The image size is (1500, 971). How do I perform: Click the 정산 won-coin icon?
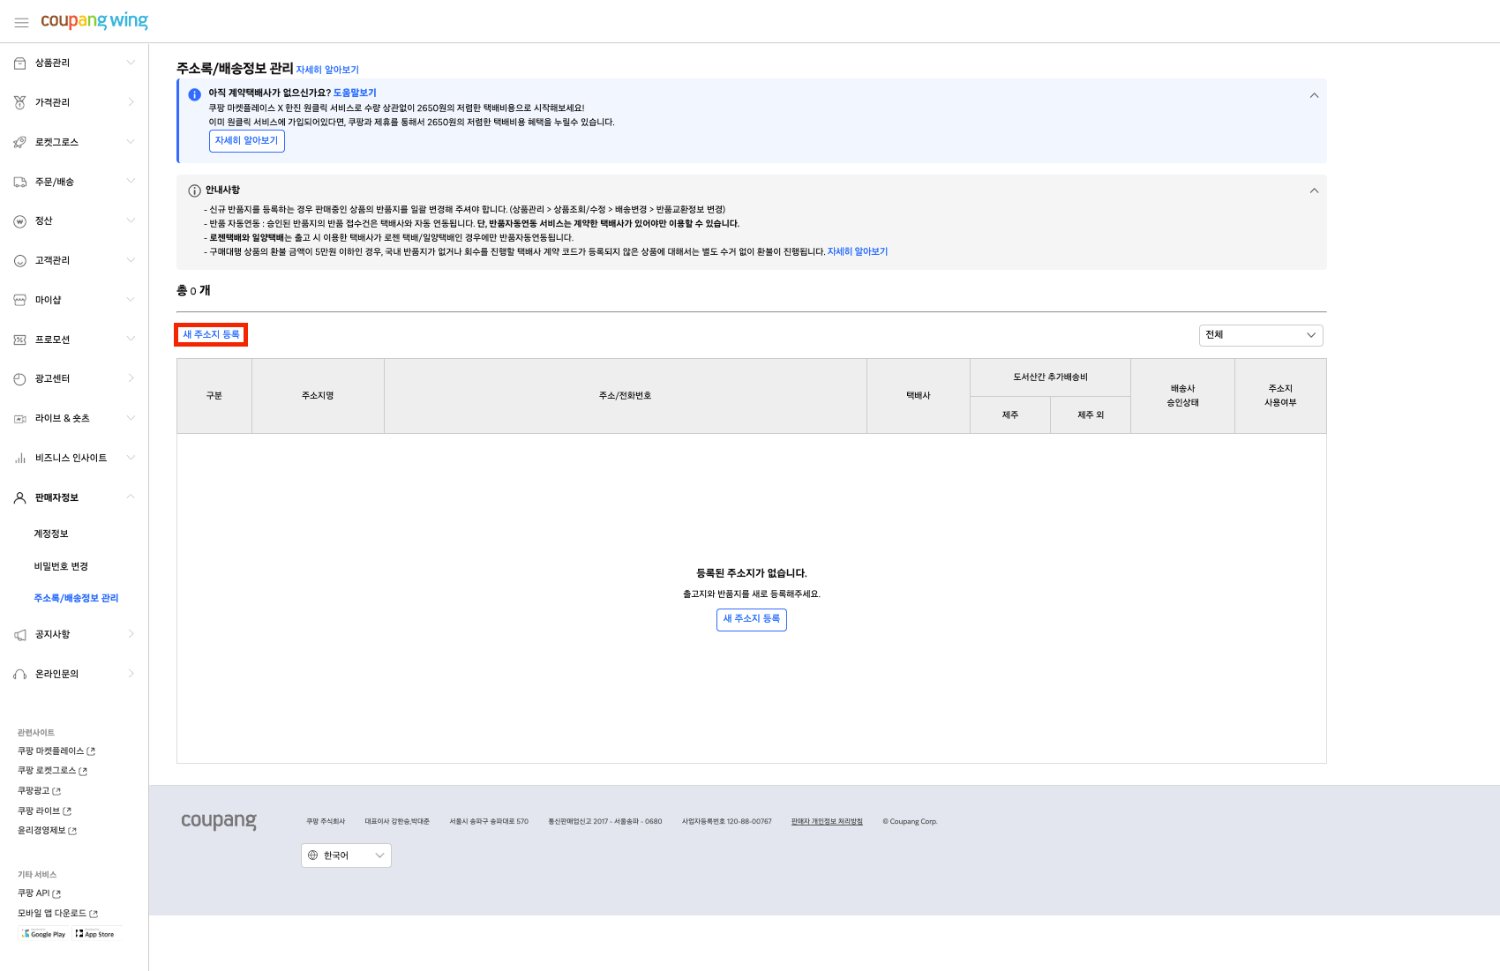click(19, 221)
